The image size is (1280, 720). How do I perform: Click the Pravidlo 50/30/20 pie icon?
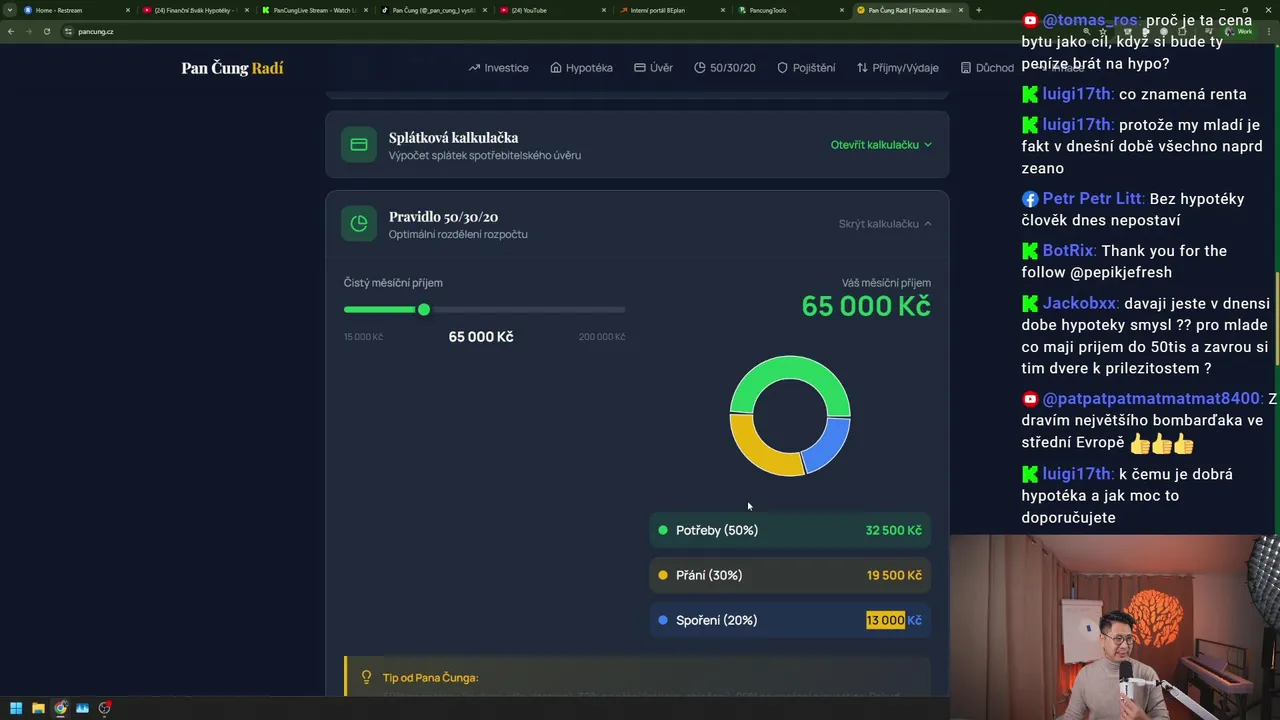point(359,224)
